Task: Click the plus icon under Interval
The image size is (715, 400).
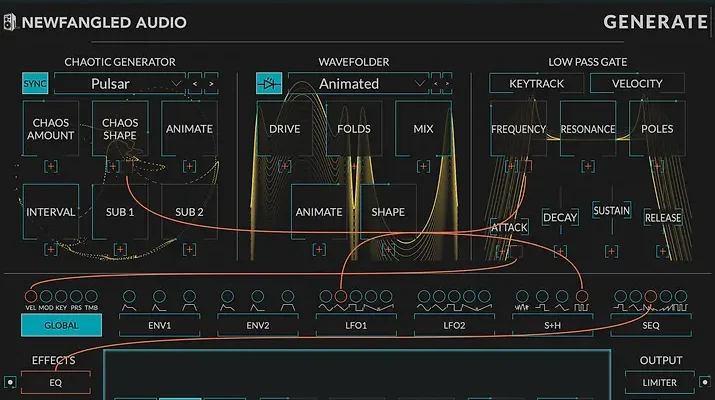Action: tap(50, 249)
